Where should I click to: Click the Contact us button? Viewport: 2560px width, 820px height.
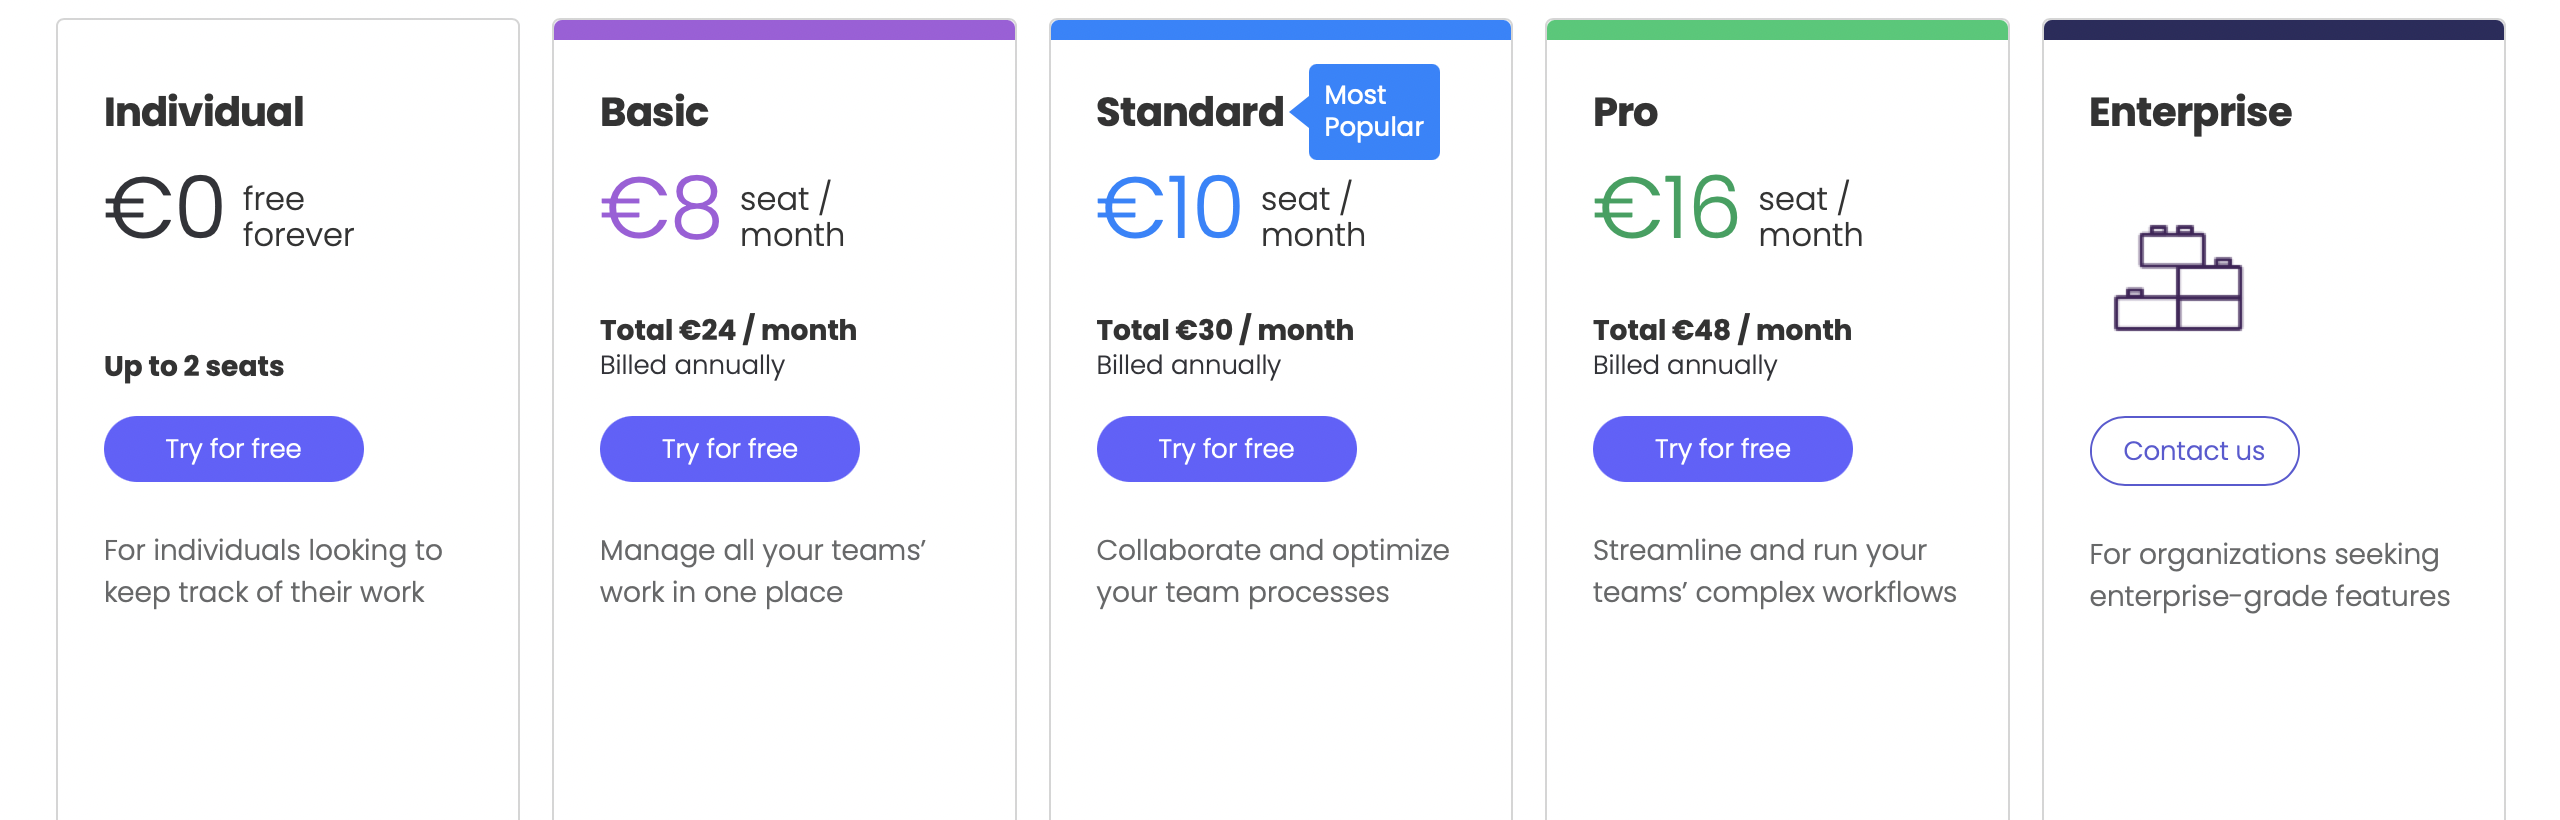2194,451
